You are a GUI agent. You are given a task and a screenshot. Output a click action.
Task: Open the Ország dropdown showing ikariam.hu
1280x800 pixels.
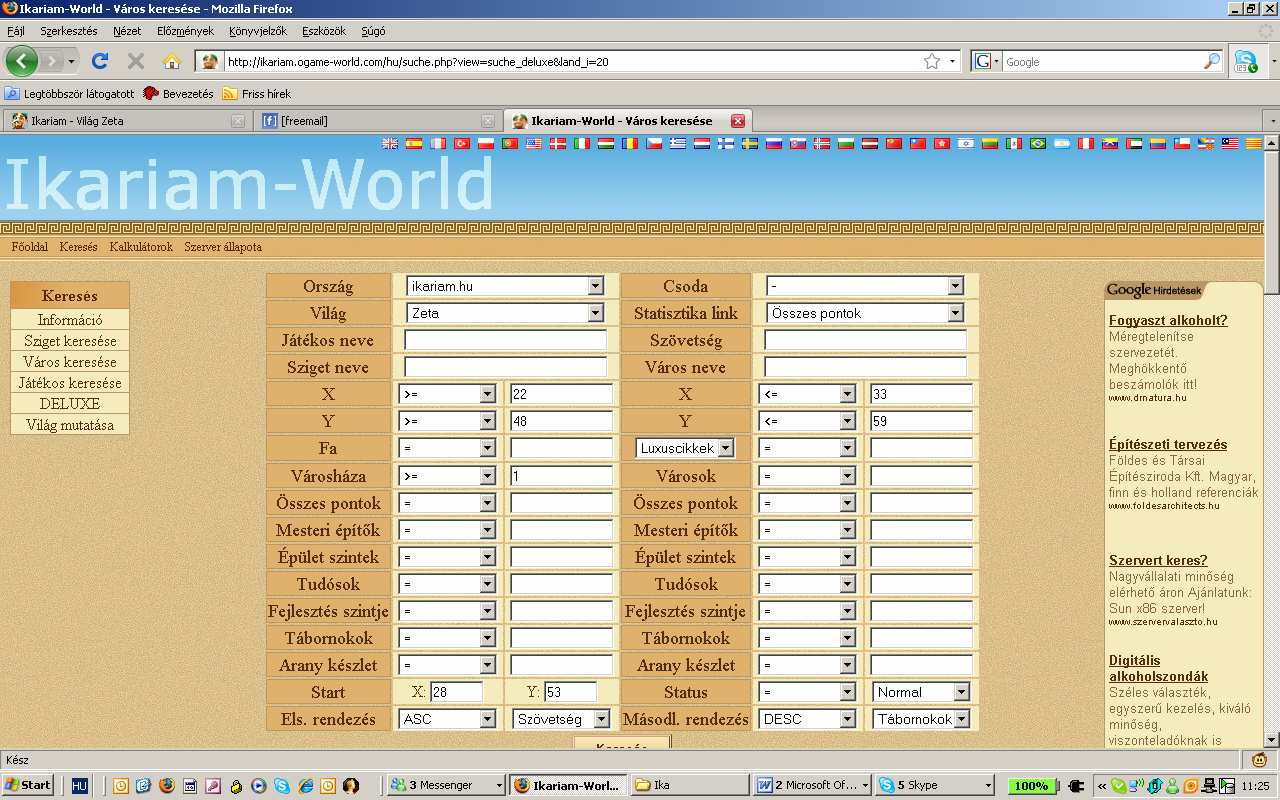[505, 286]
